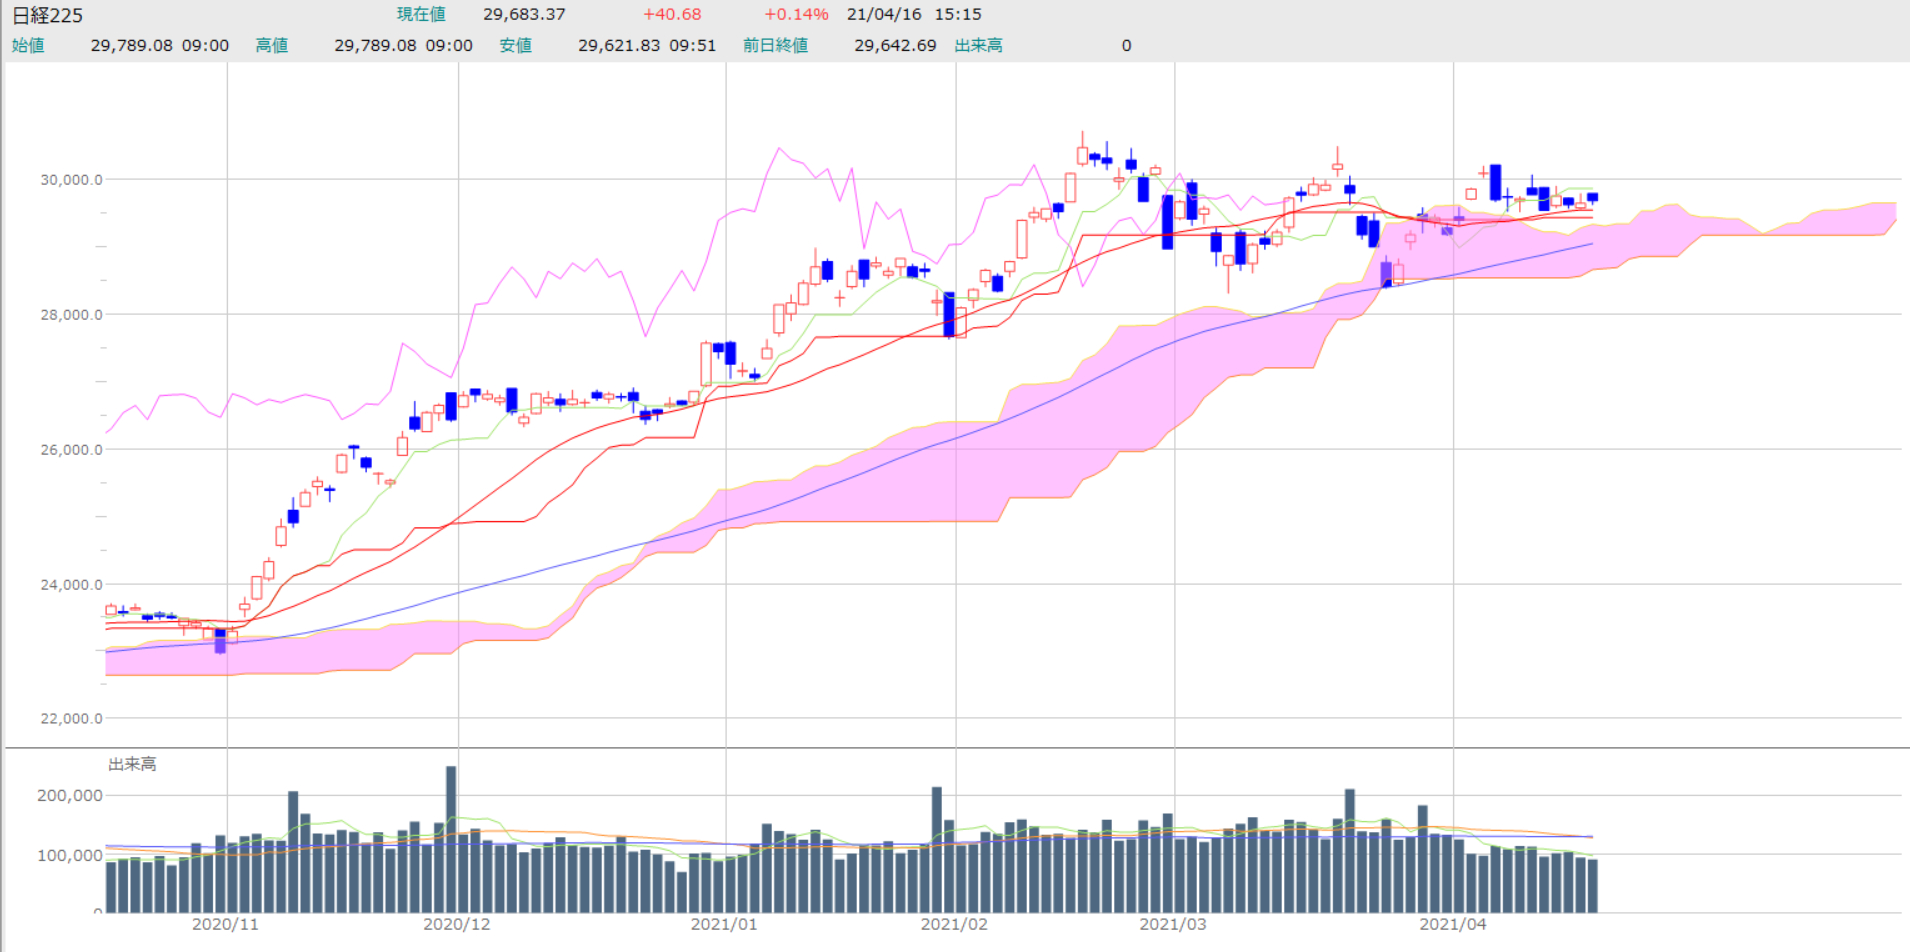Click the current value 29,683.37
Screen dimensions: 1910x952
pos(524,14)
